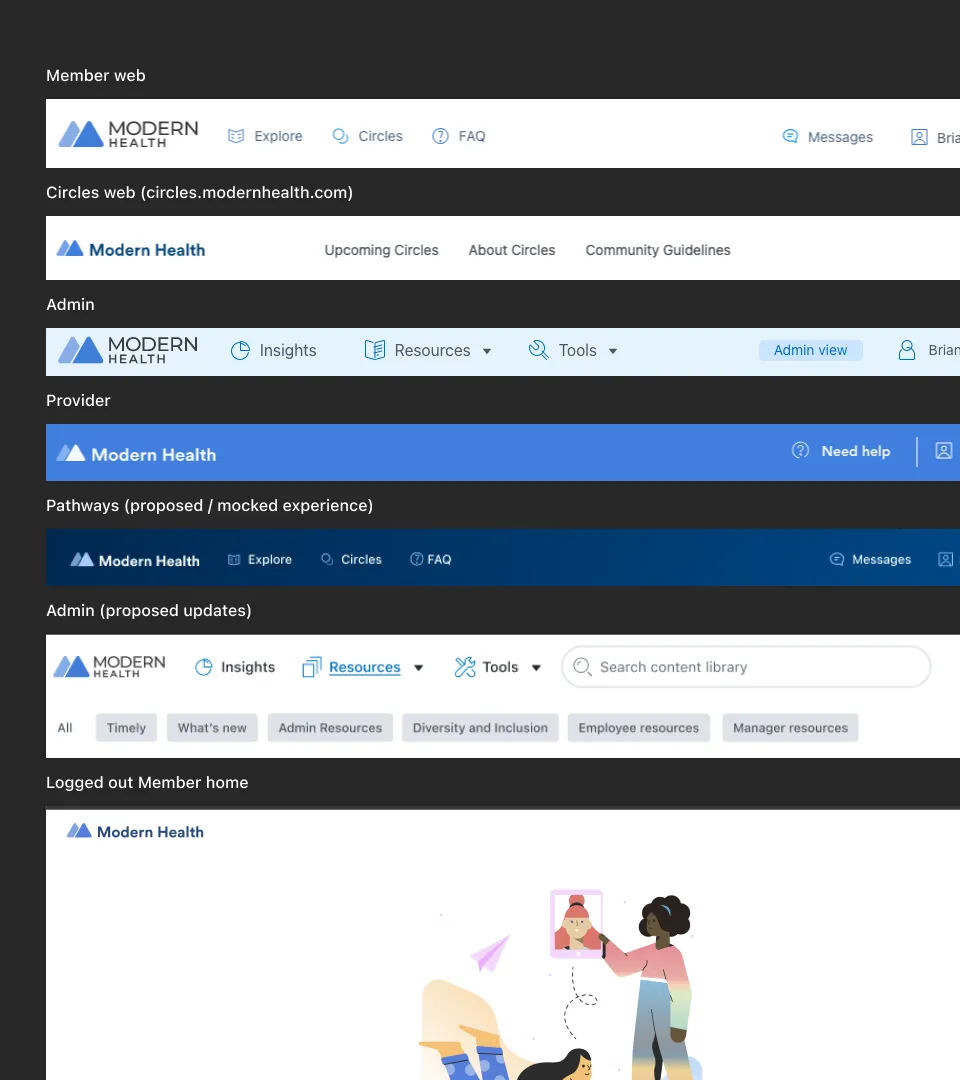Expand Tools dropdown arrow in proposed Admin

point(536,667)
